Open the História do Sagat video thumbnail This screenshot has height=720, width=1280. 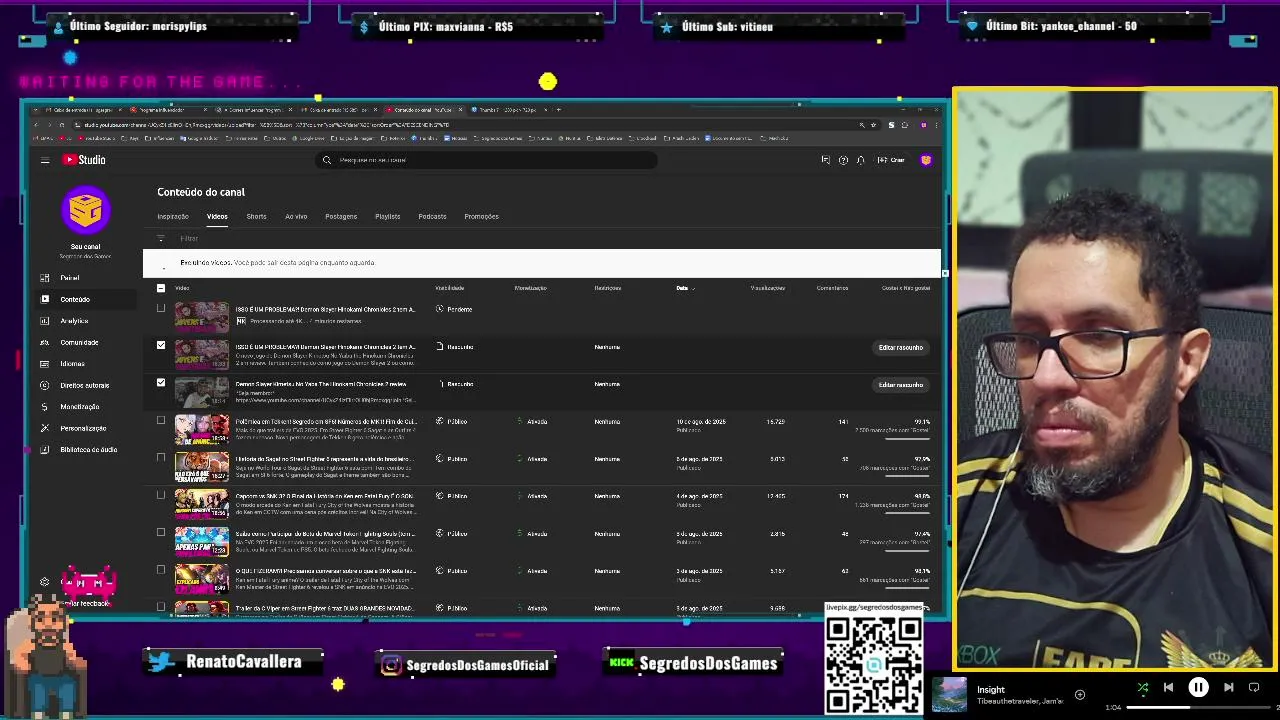click(x=202, y=467)
